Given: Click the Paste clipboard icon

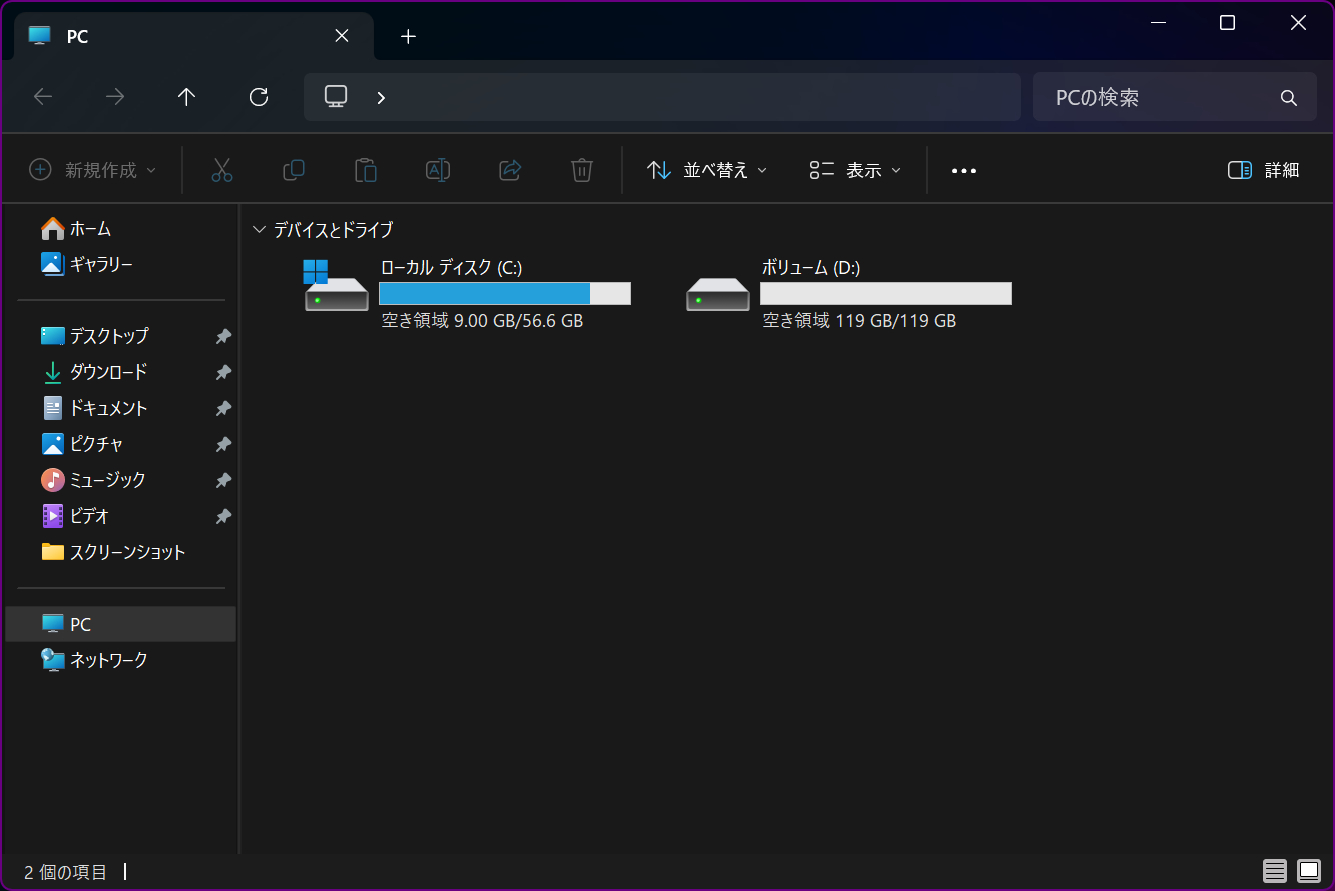Looking at the screenshot, I should coord(366,170).
